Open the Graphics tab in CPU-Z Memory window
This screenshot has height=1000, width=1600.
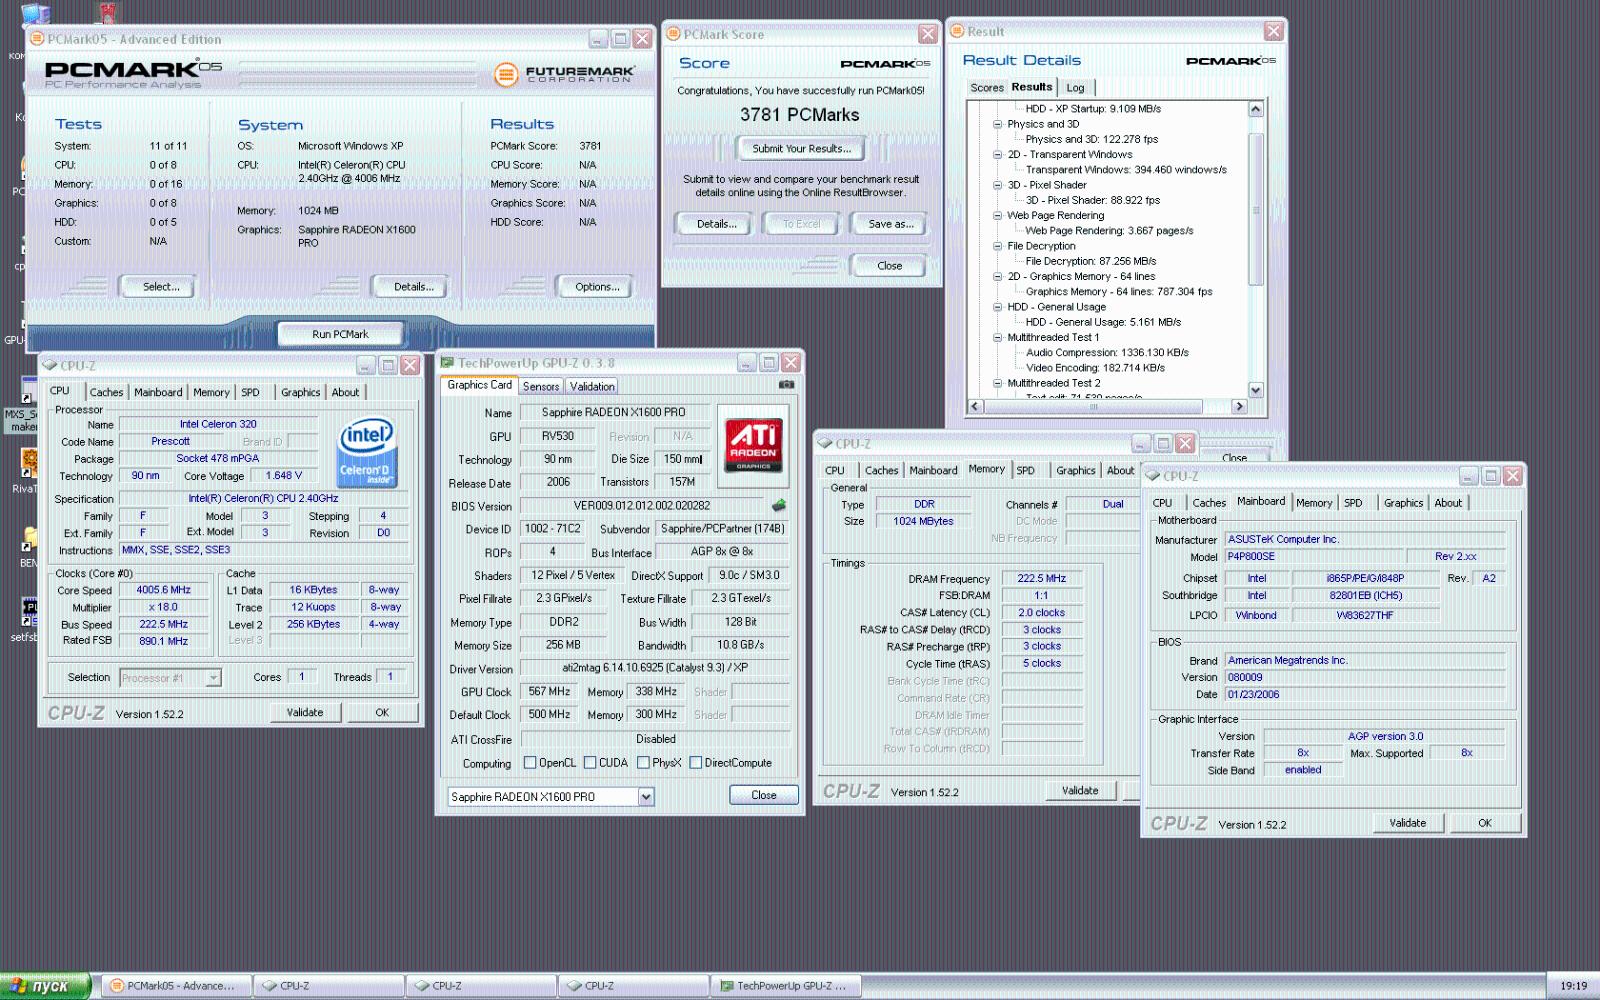click(1075, 470)
